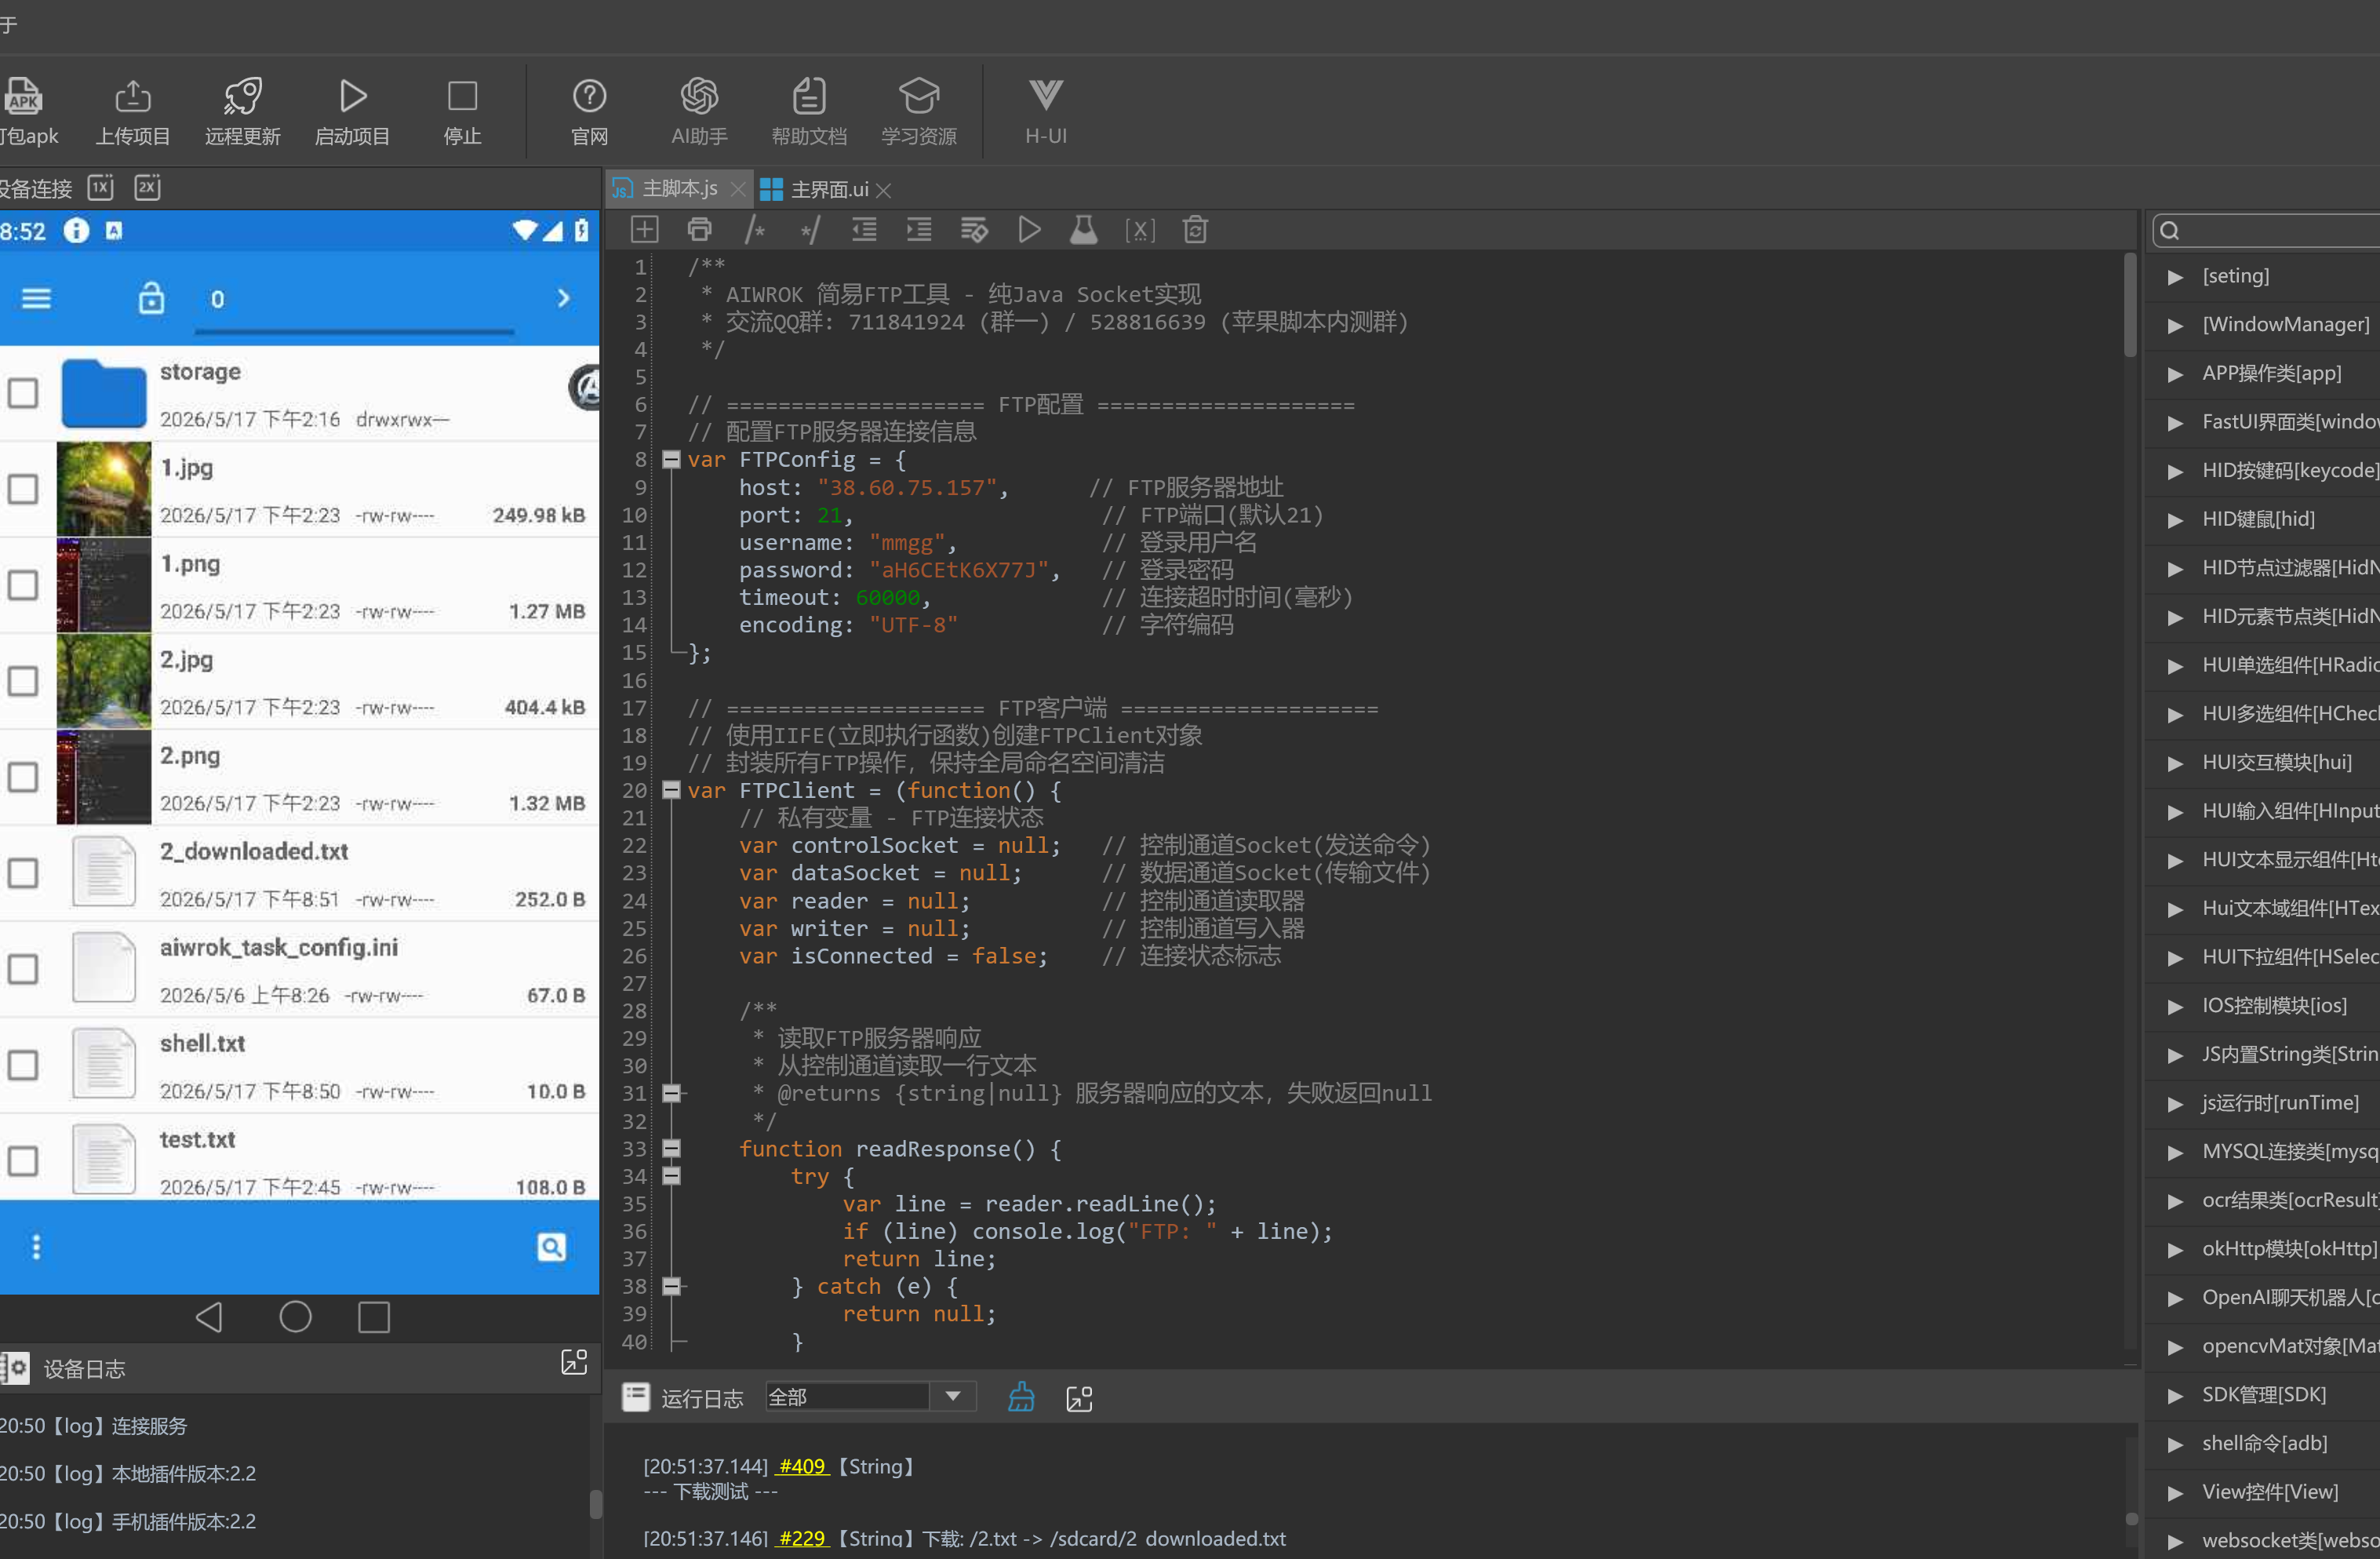This screenshot has width=2380, height=1559.
Task: Expand the [seting] tree node
Action: tap(2174, 277)
